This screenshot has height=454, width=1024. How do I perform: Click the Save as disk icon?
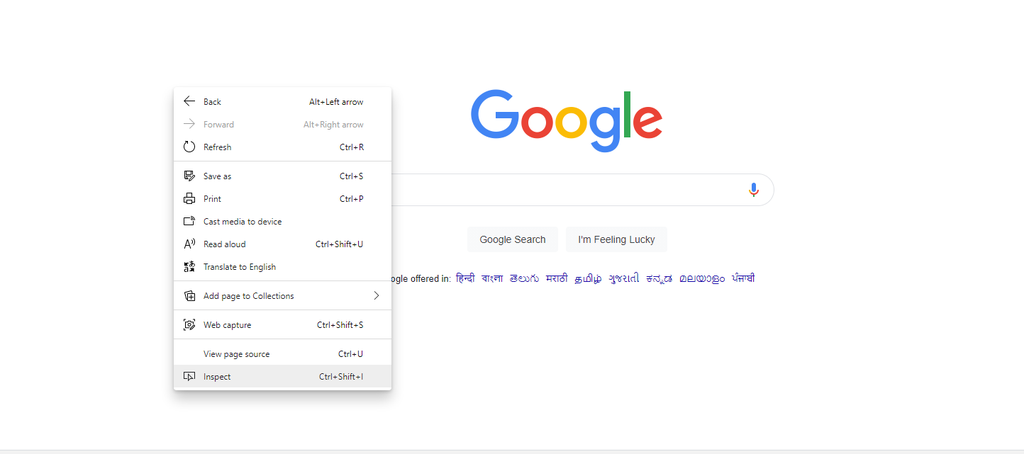(189, 176)
